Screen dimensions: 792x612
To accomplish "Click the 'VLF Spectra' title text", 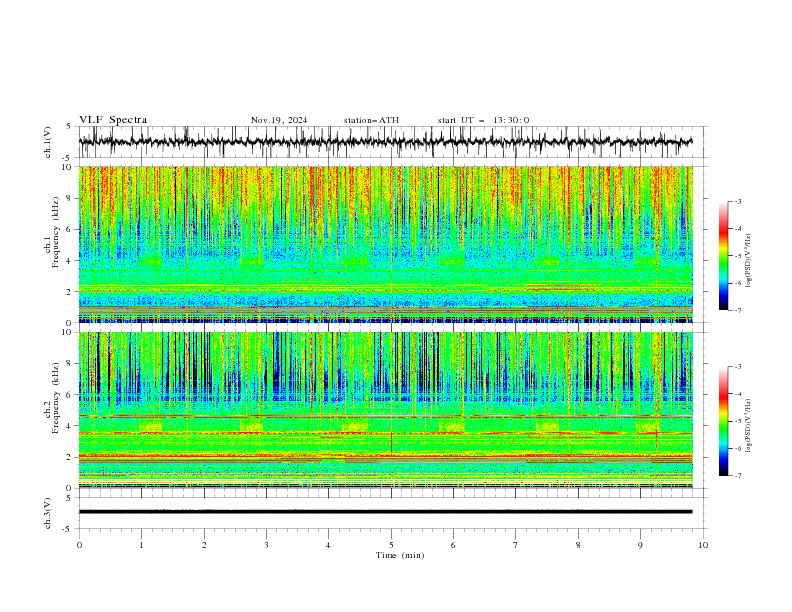I will click(113, 120).
